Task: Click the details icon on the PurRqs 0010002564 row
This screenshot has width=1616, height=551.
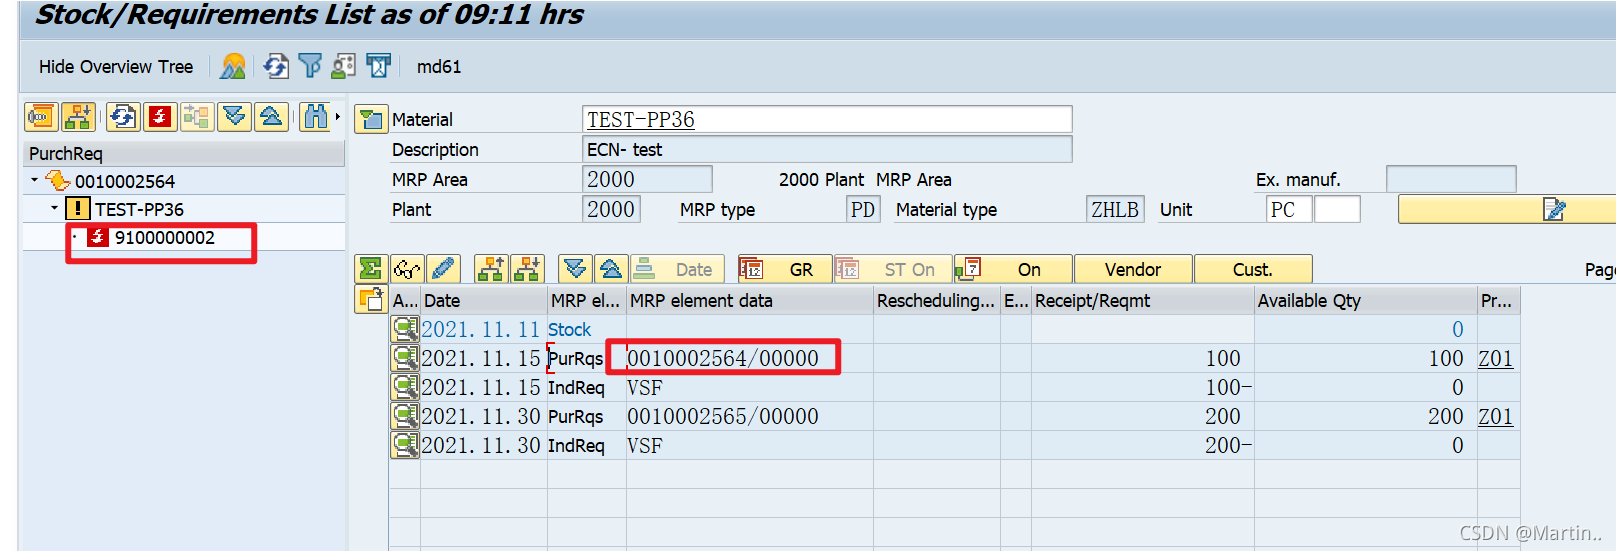Action: click(x=405, y=358)
